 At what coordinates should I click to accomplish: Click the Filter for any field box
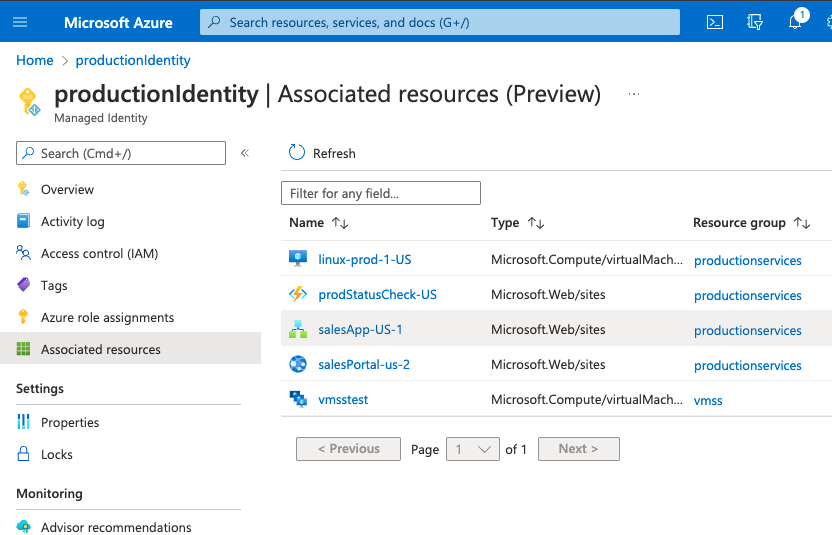[381, 193]
